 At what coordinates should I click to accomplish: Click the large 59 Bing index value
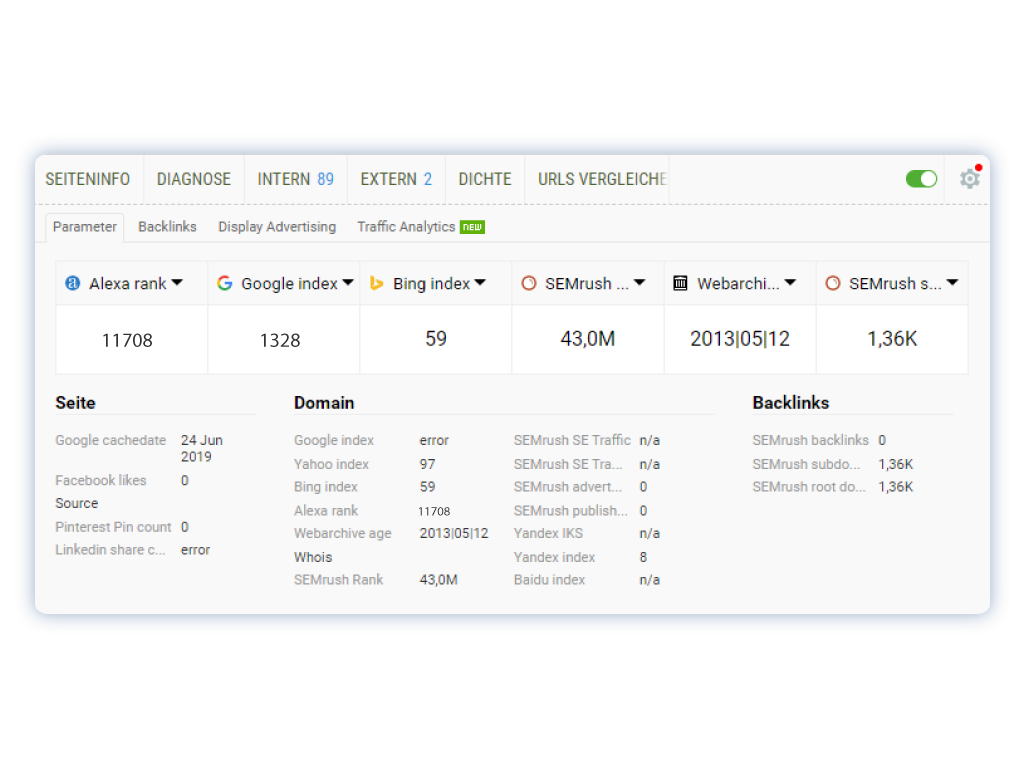pos(436,339)
